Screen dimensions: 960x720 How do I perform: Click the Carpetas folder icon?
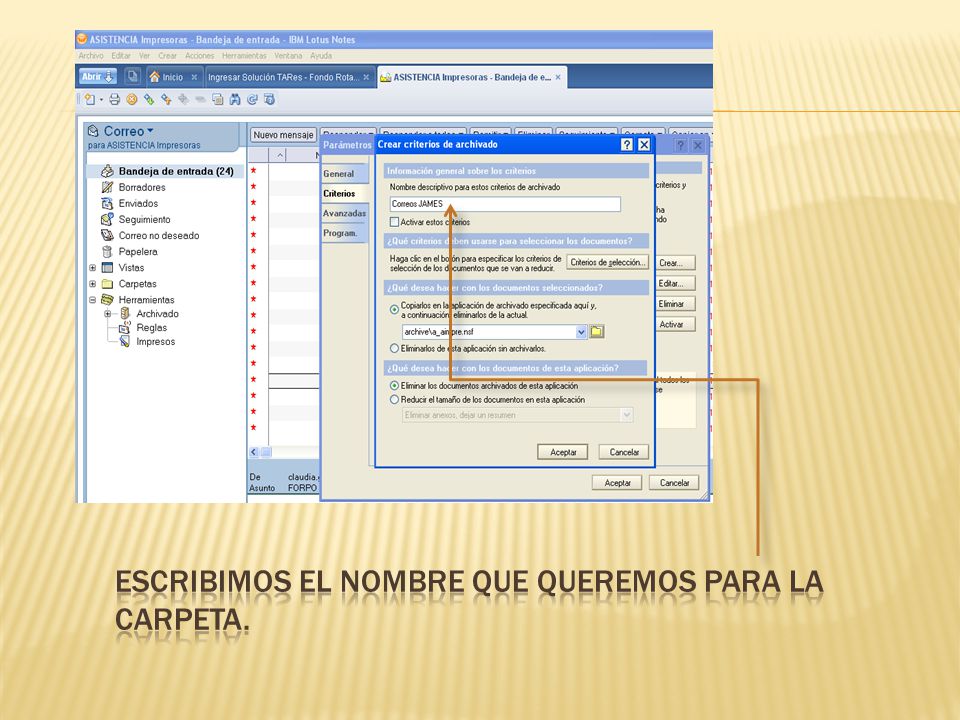(x=107, y=283)
